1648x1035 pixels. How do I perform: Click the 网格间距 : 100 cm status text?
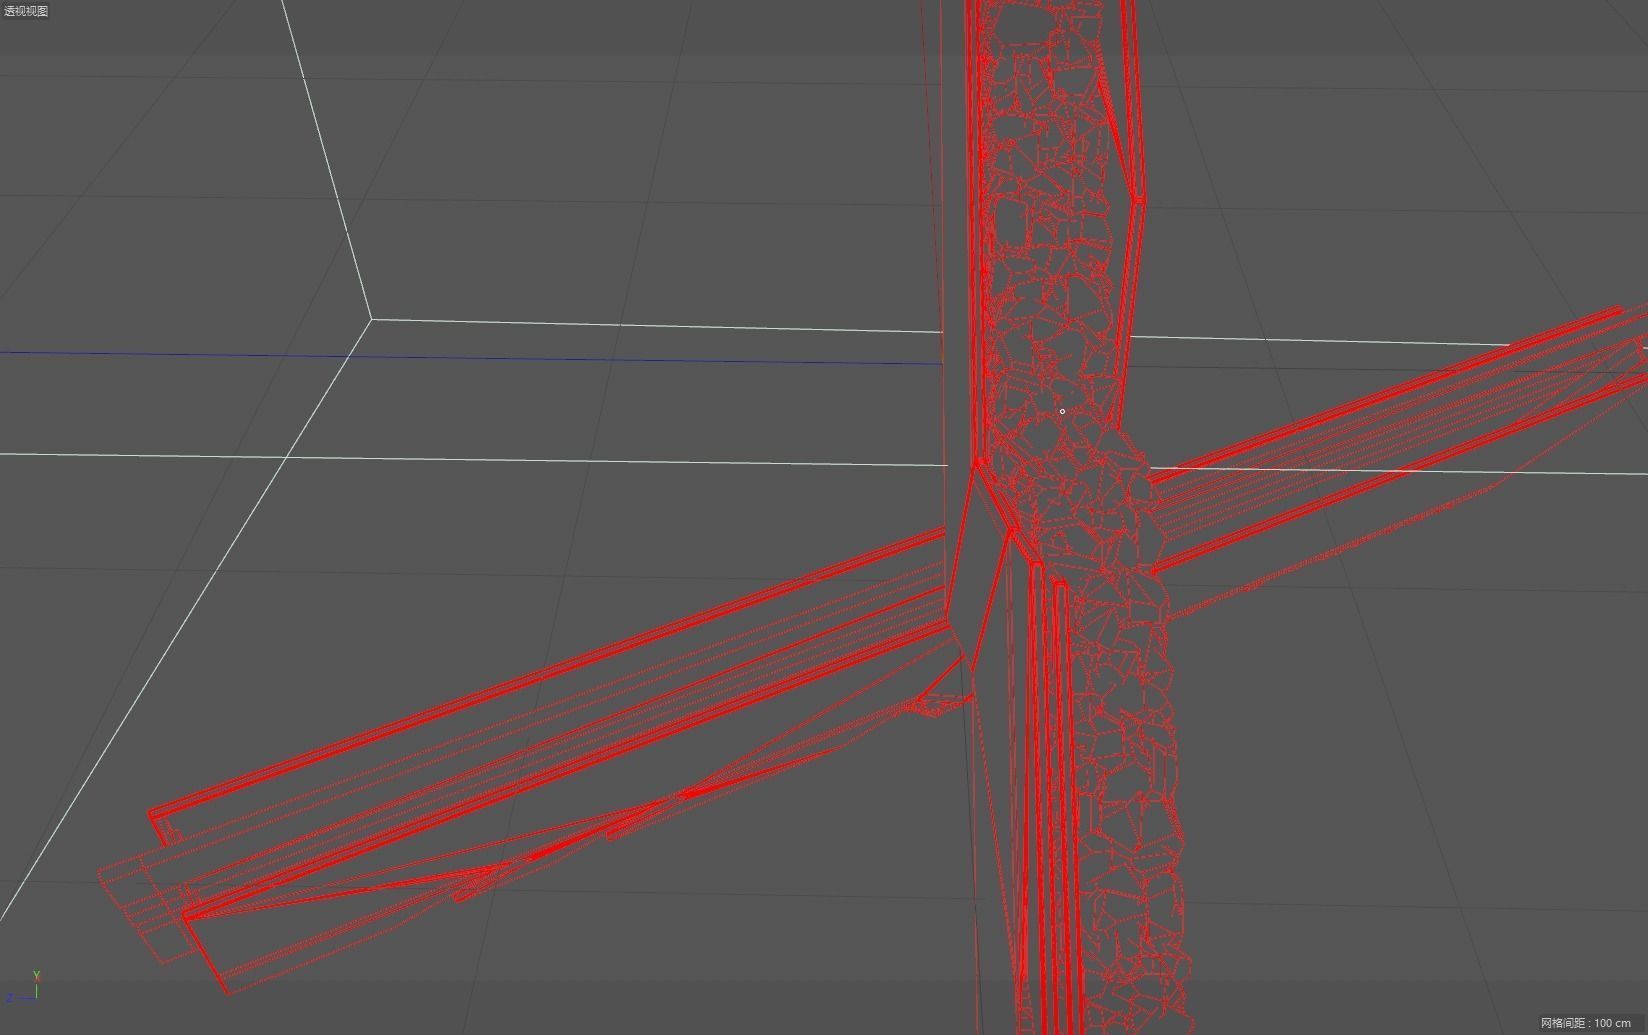(x=1585, y=1023)
